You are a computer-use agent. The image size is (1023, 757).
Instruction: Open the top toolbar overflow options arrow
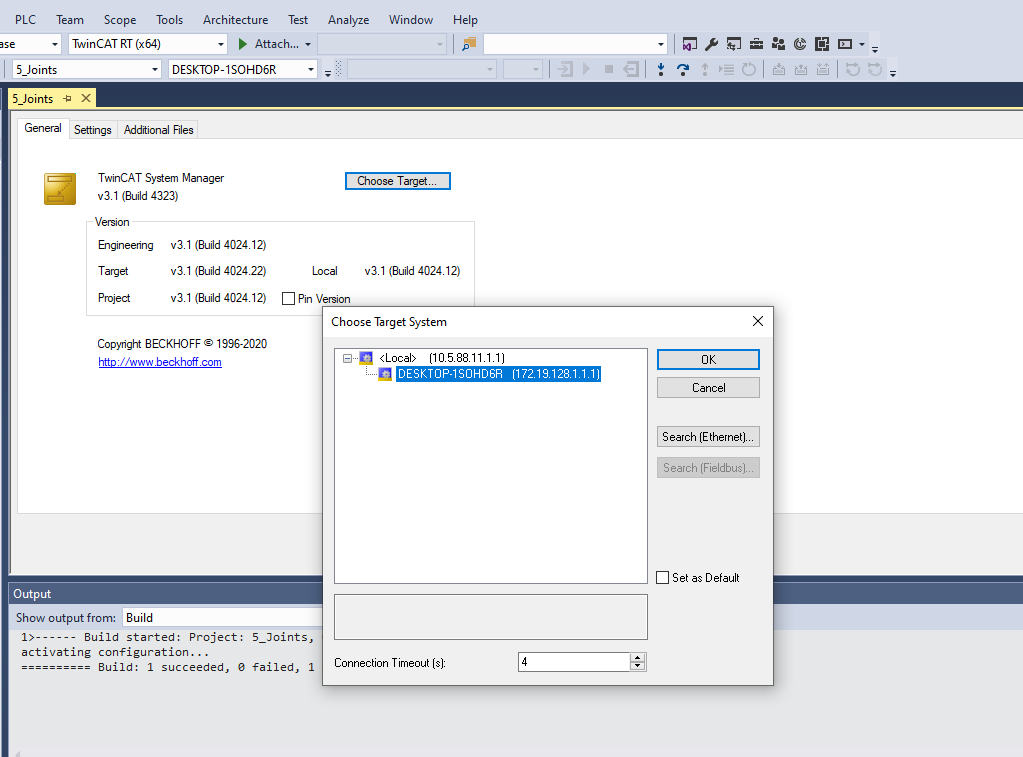point(875,48)
